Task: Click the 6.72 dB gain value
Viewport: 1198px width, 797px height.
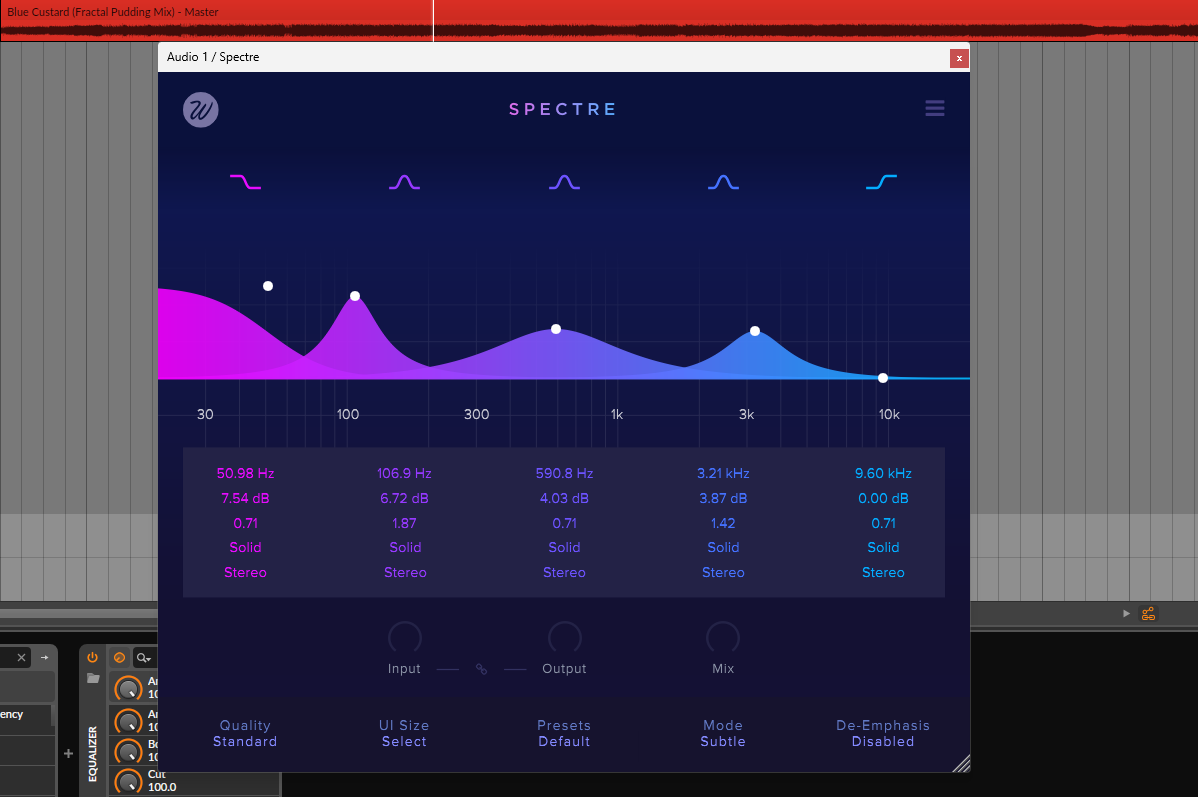Action: (x=404, y=498)
